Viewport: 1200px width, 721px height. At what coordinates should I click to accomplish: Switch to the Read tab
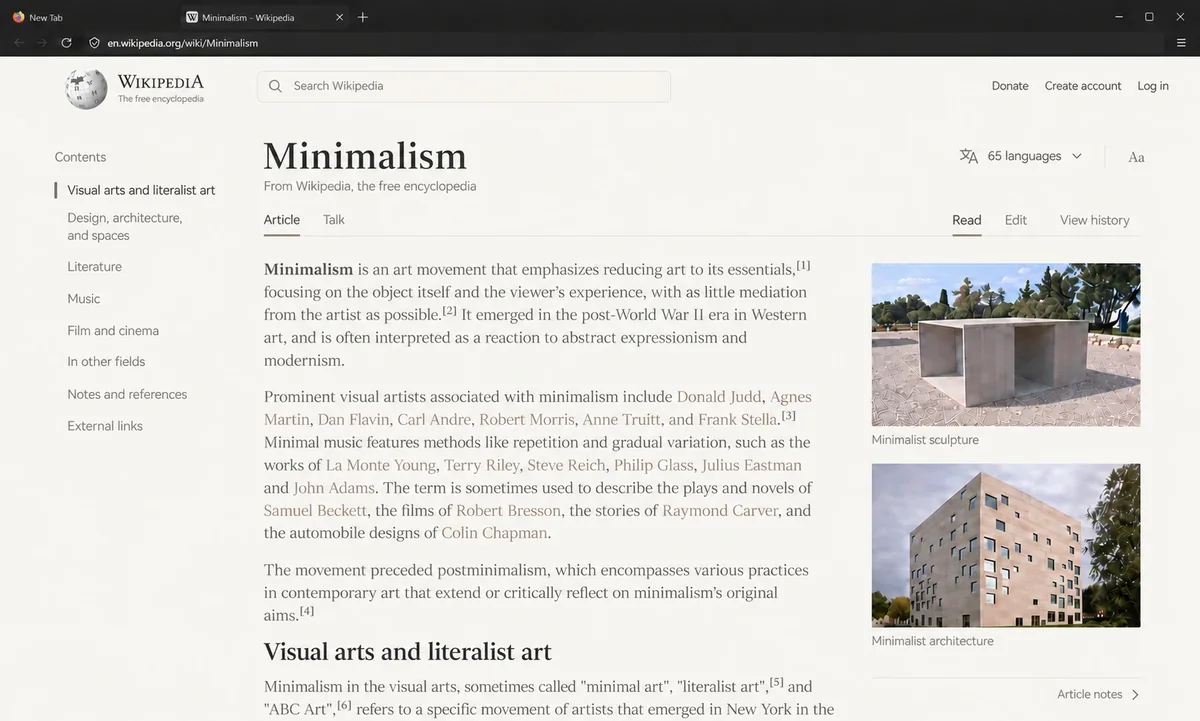(x=967, y=220)
